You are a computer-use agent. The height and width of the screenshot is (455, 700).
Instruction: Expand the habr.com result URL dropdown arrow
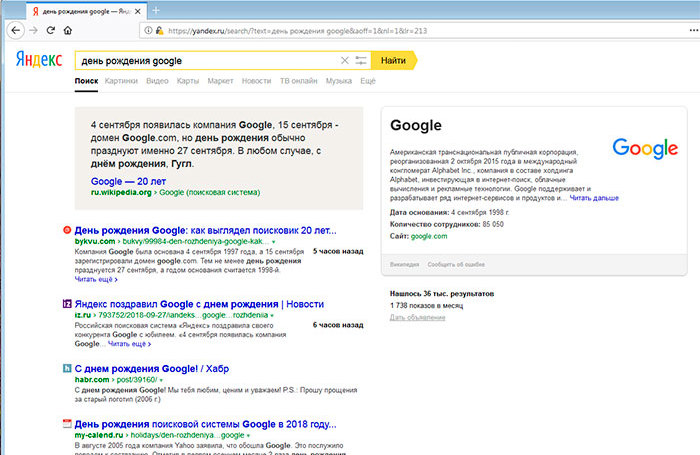click(161, 380)
